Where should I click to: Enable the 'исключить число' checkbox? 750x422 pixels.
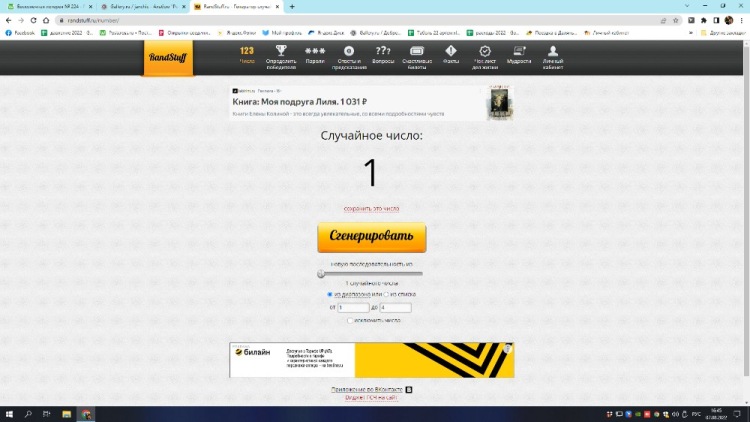coord(348,320)
